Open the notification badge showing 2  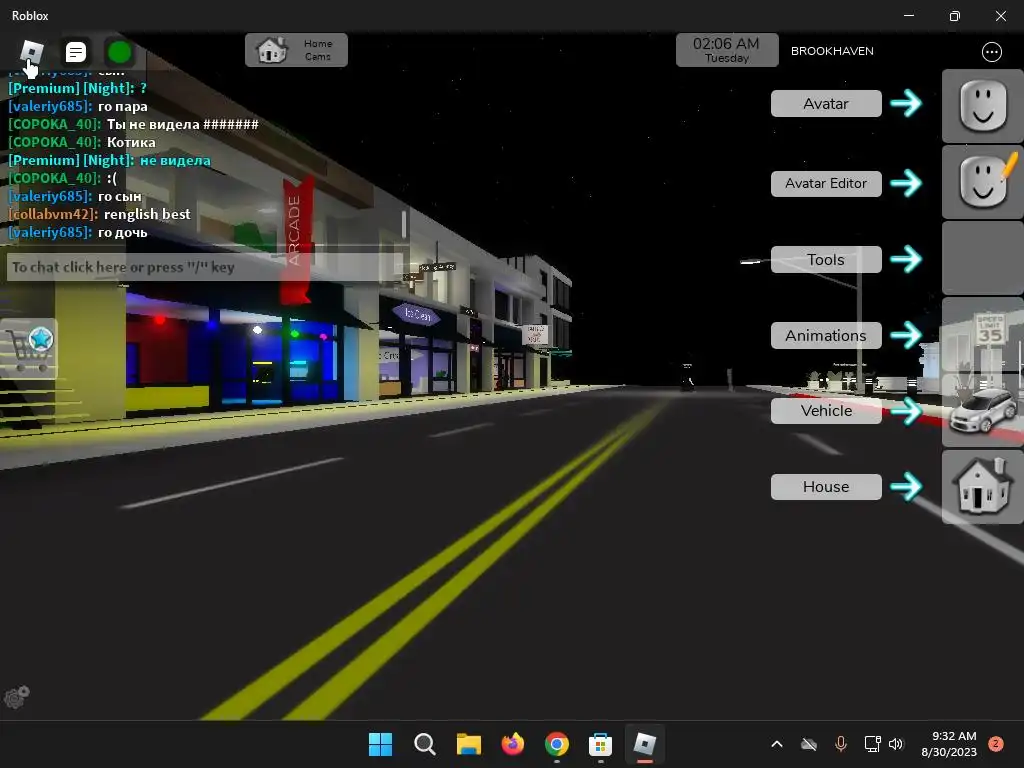pos(995,744)
